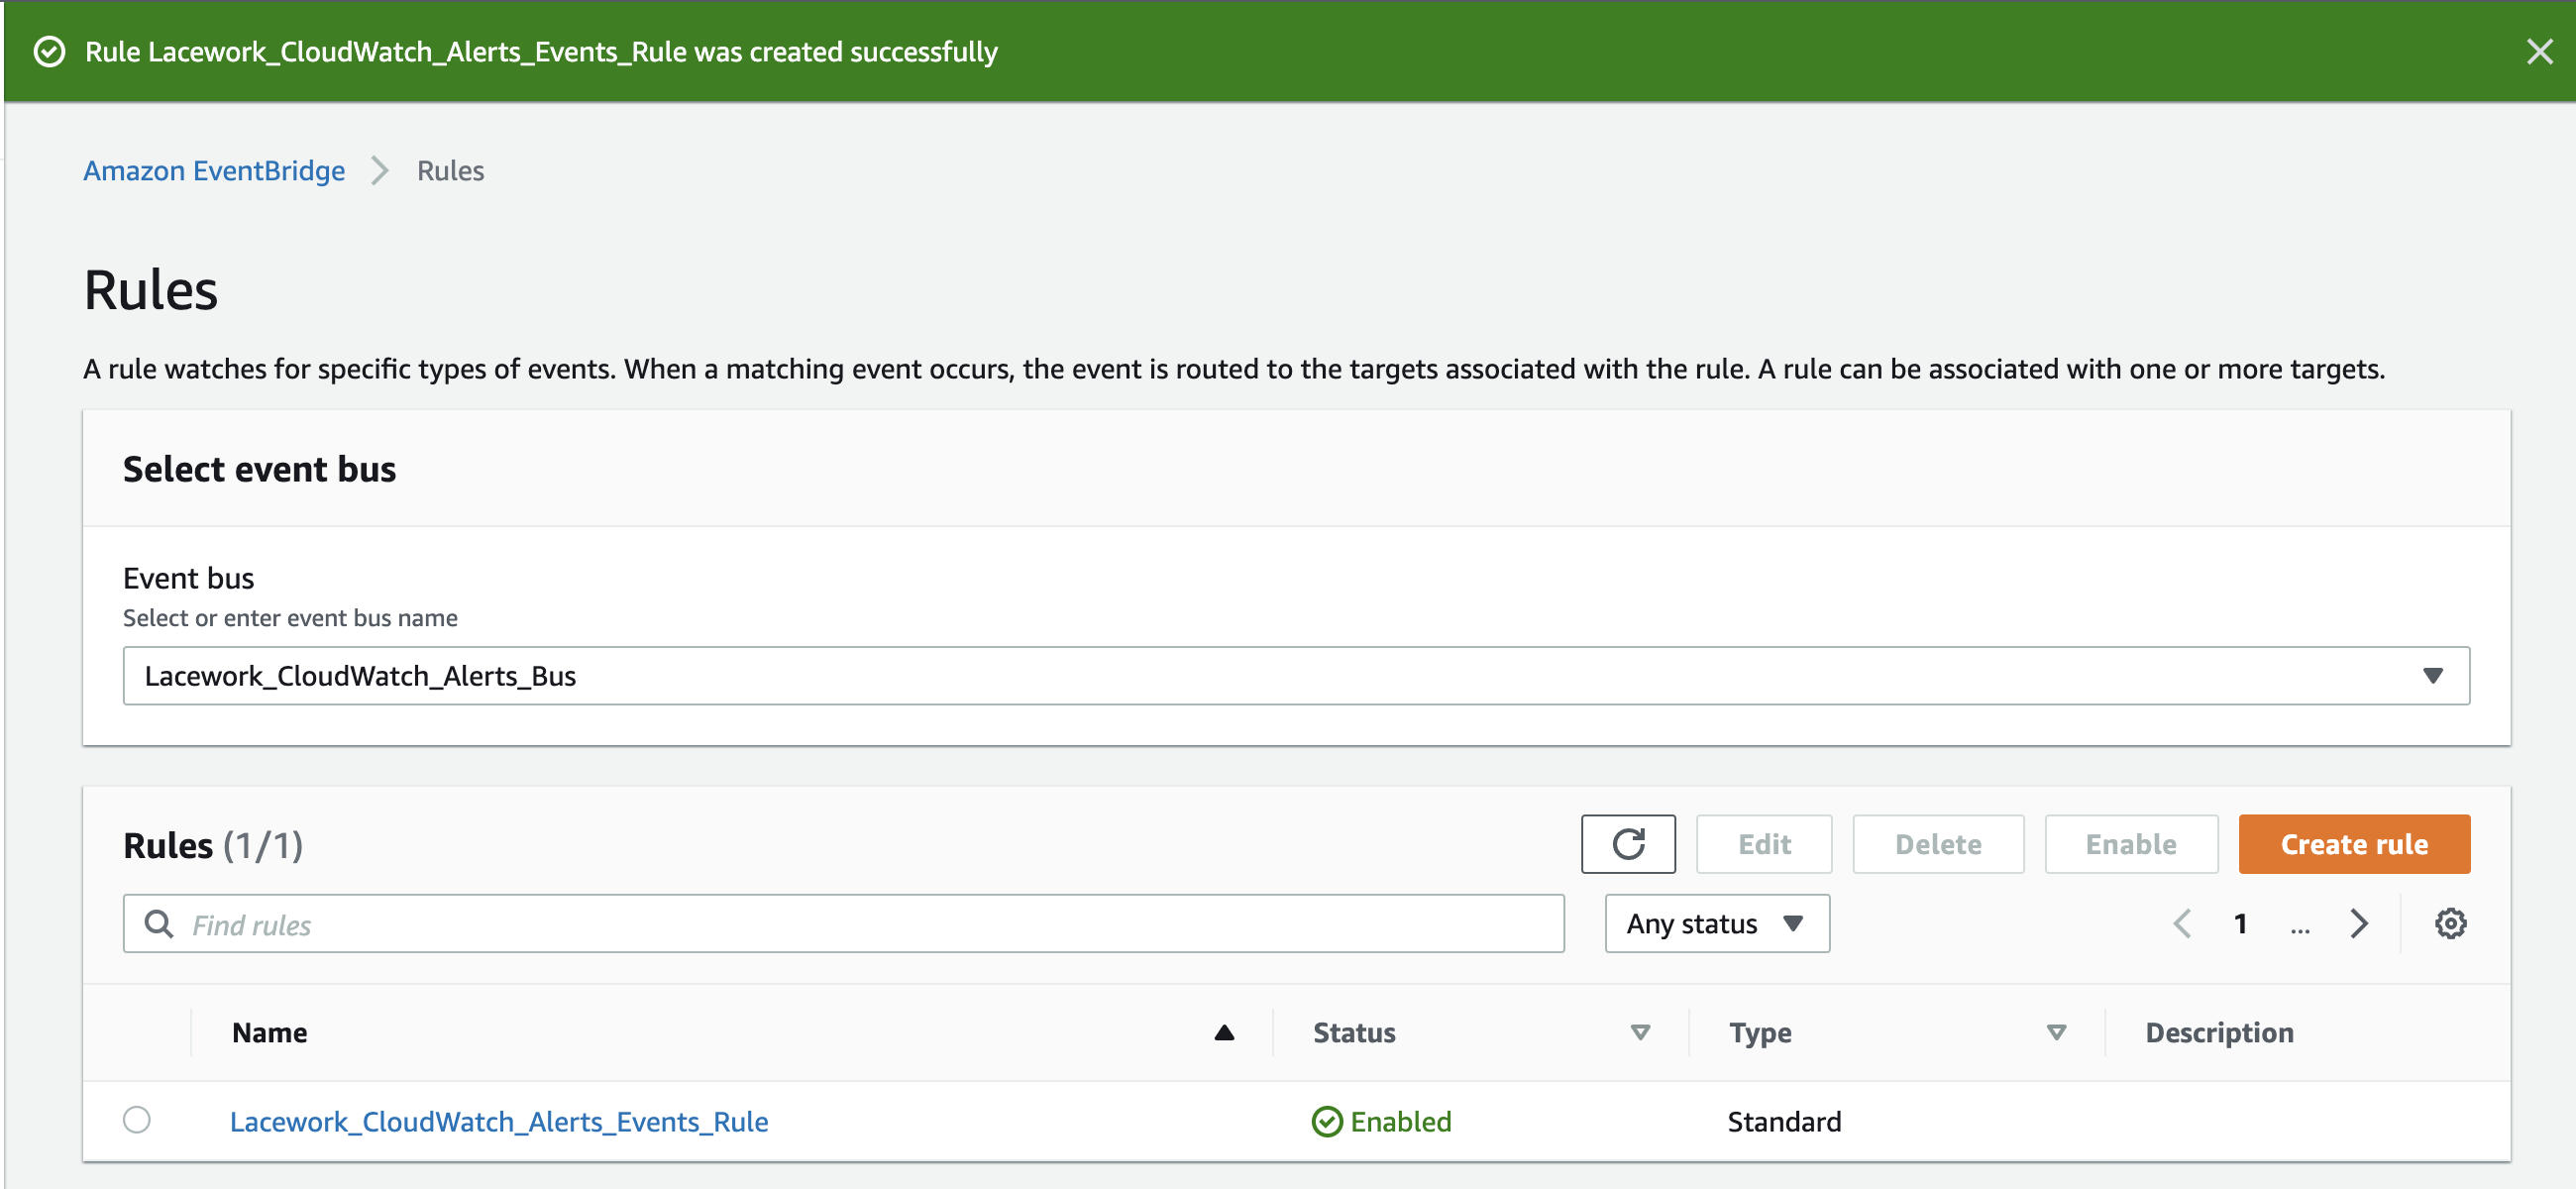Open table preferences gear icon

tap(2450, 924)
